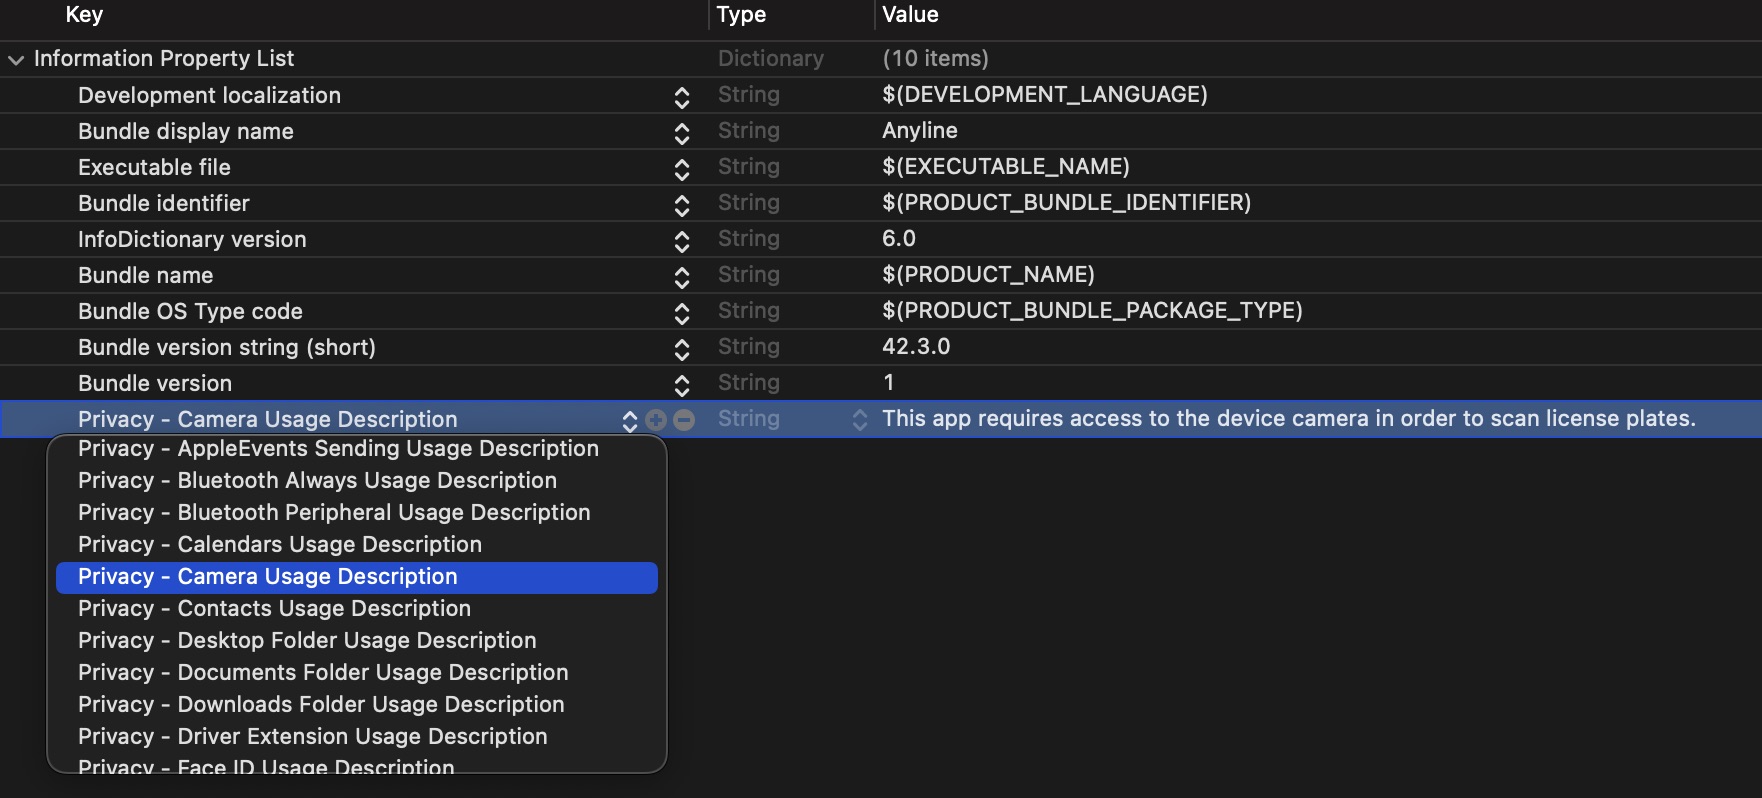Select Privacy - Contacts Usage Description option
The width and height of the screenshot is (1762, 798).
point(274,608)
